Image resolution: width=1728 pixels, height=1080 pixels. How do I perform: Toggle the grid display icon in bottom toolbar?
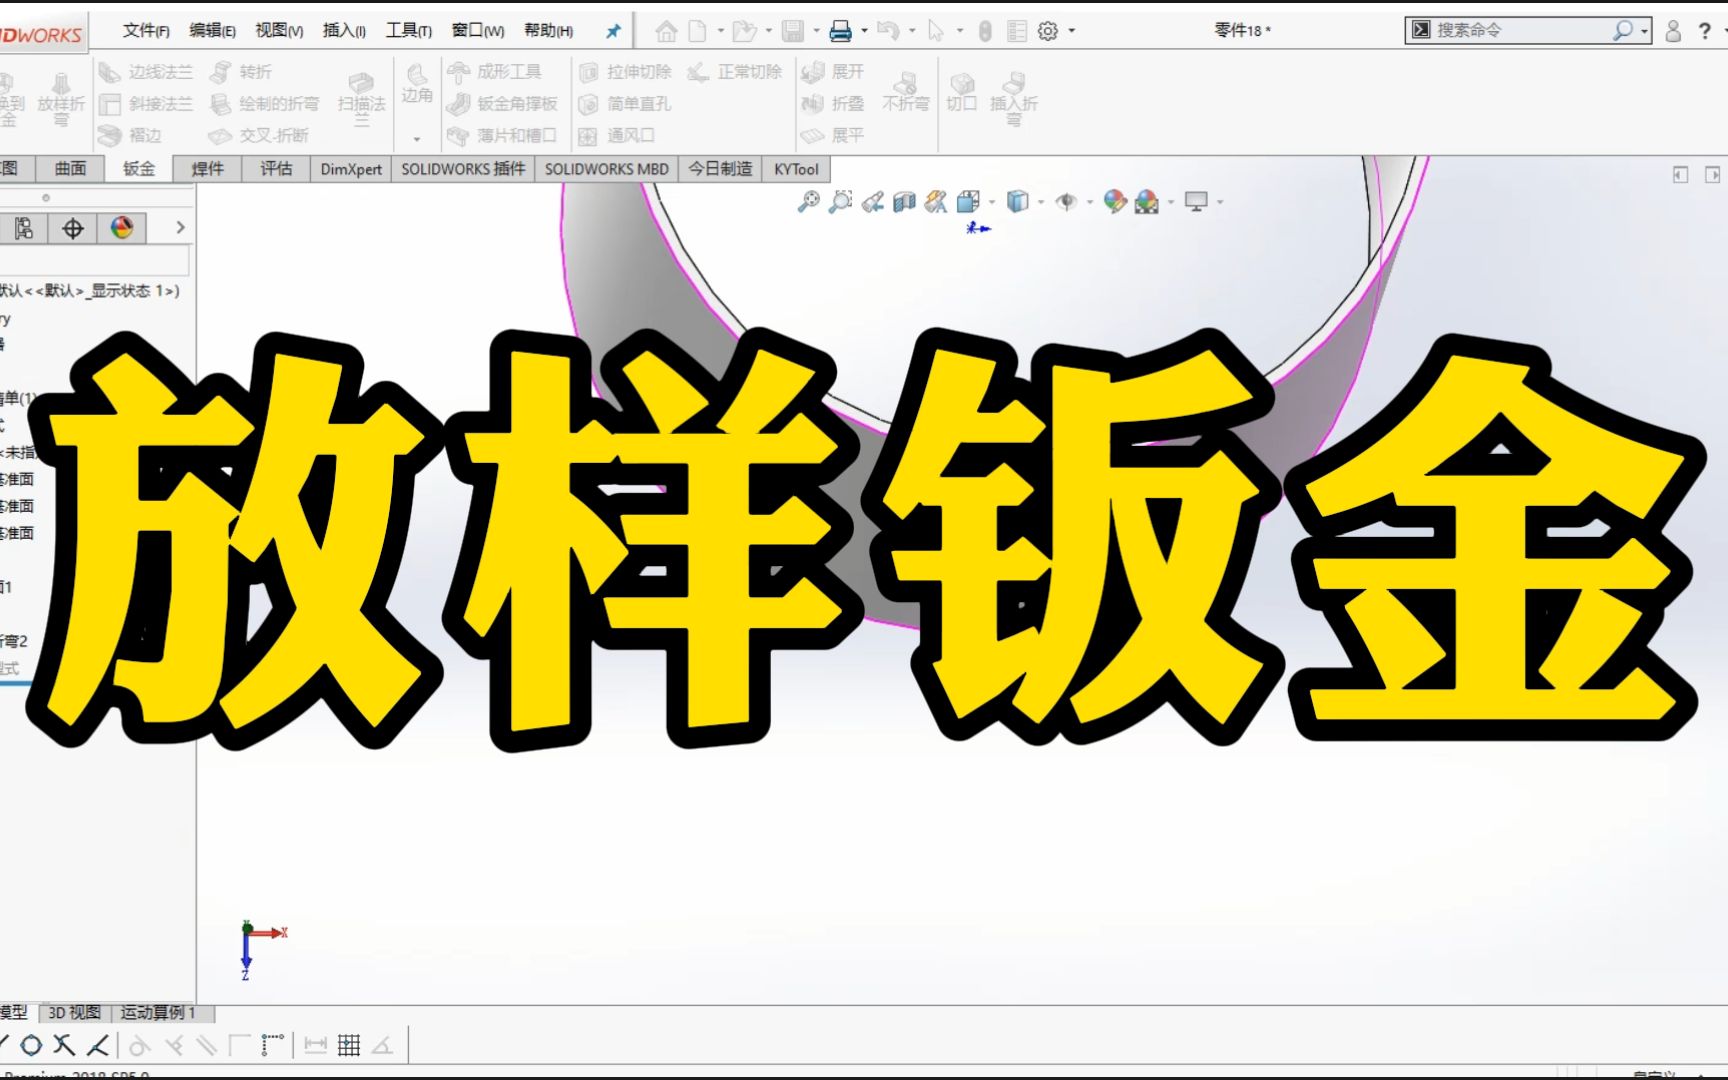(349, 1046)
